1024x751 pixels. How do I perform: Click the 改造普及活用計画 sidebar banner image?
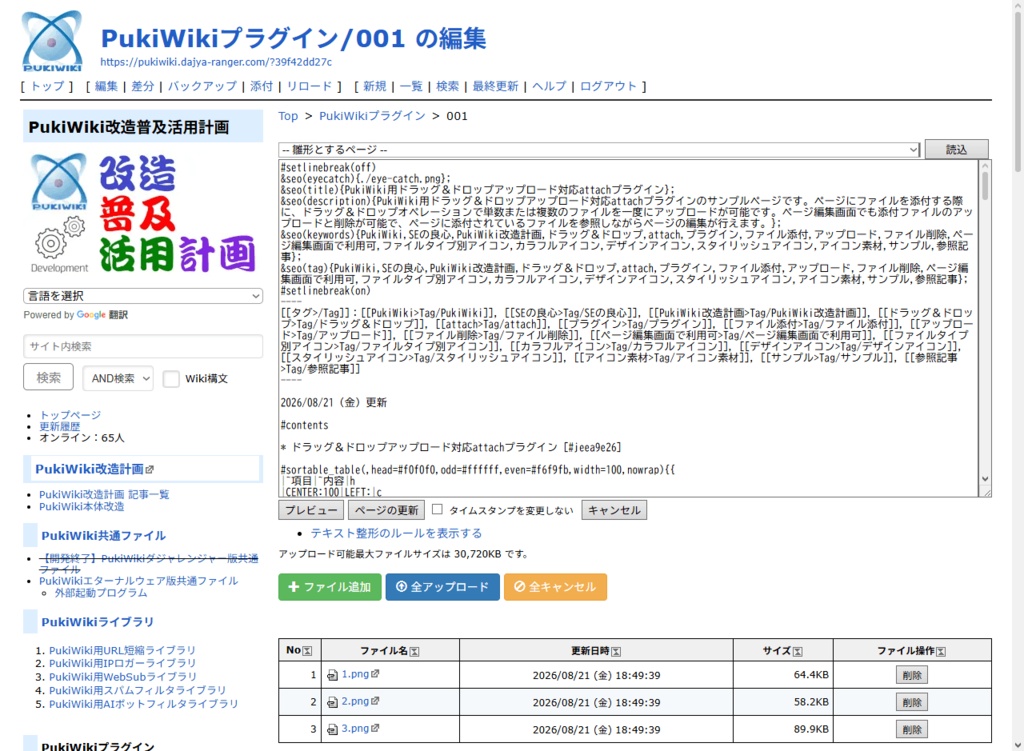click(143, 214)
